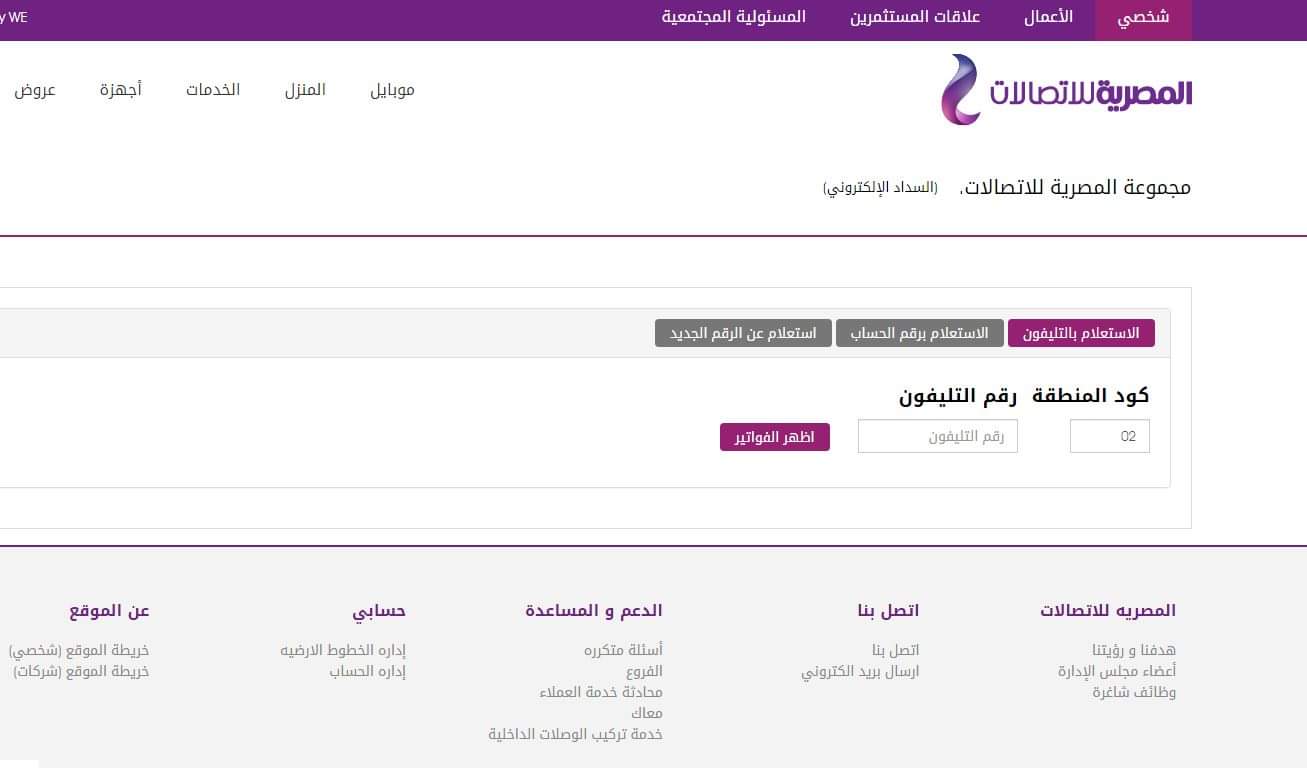Open المسئولية المجتمعية in top bar
The width and height of the screenshot is (1307, 768).
(734, 17)
